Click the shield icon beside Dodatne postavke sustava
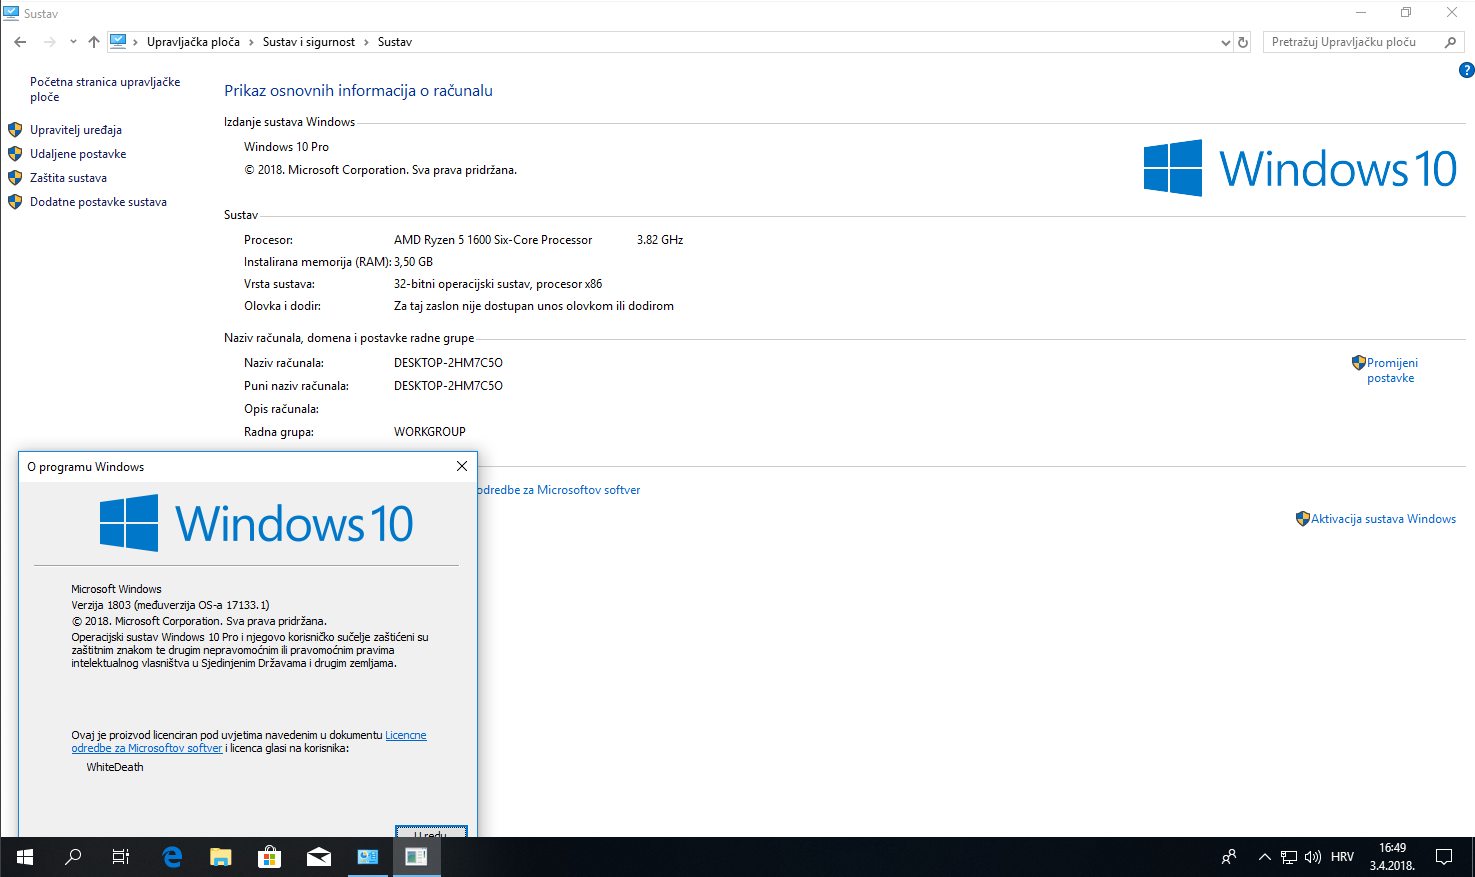Screen dimensions: 1475x877 pyautogui.click(x=15, y=202)
